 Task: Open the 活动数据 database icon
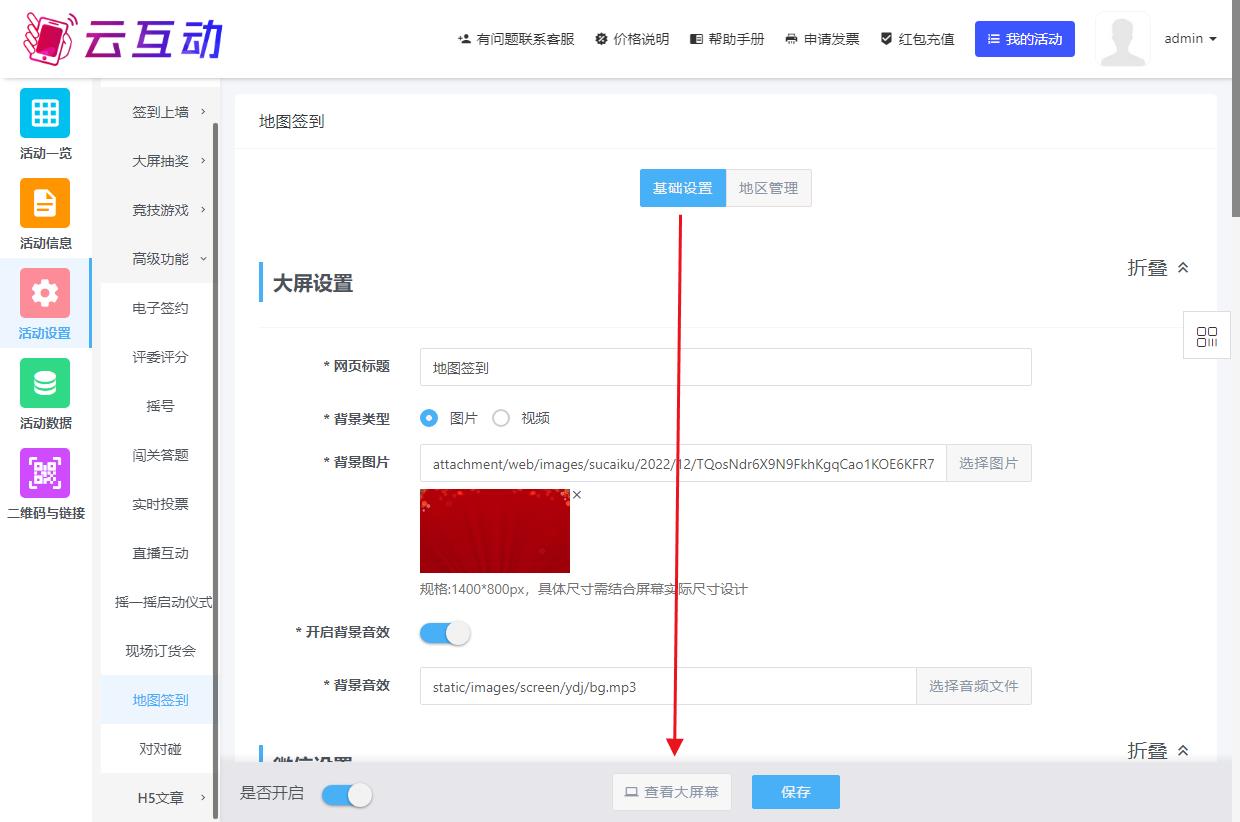45,383
